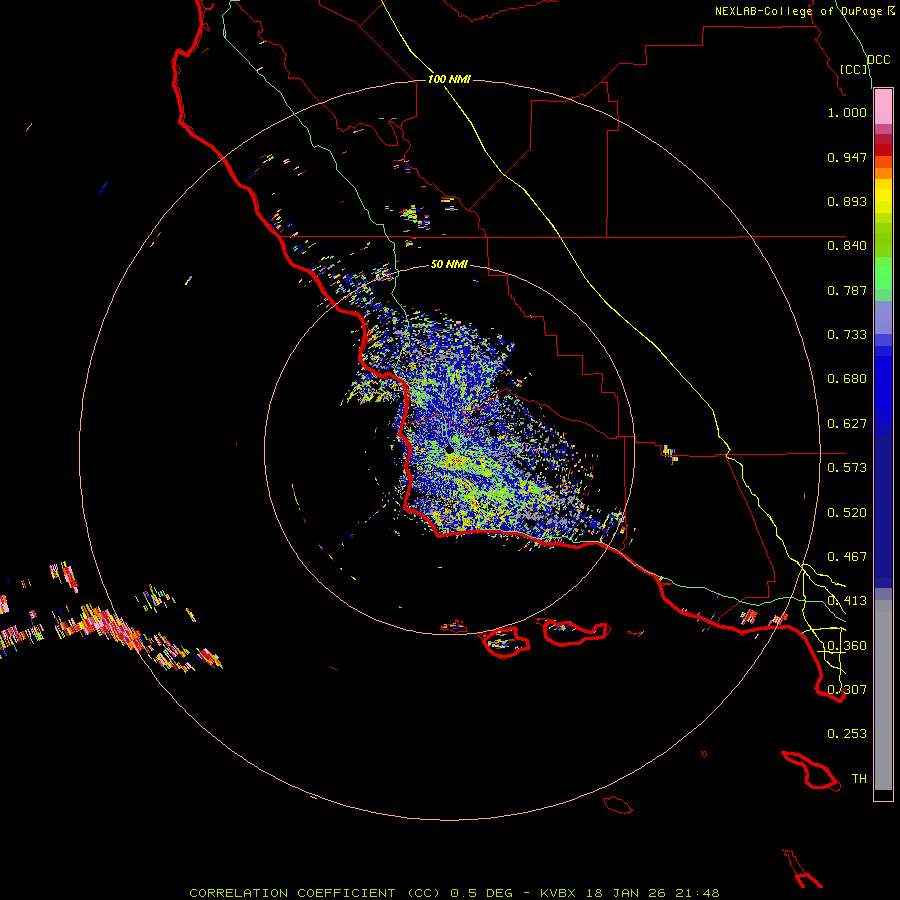Click the 50 NMI range ring label
This screenshot has width=900, height=900.
(x=449, y=264)
